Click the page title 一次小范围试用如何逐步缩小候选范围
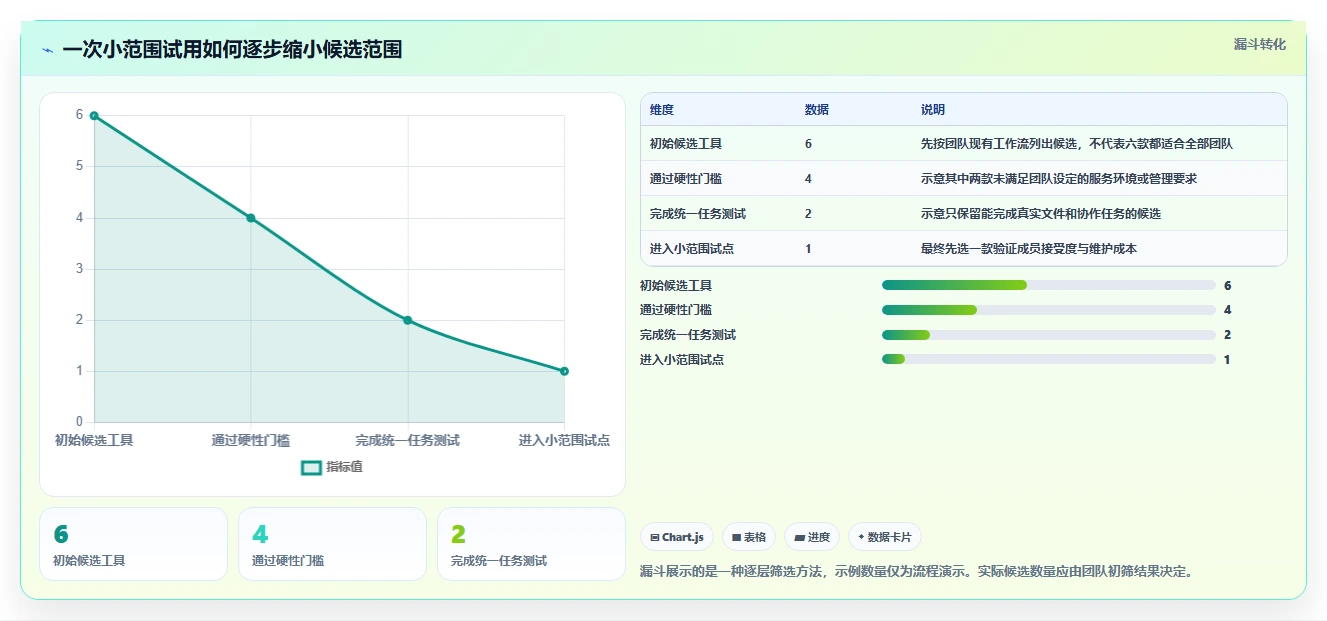The height and width of the screenshot is (621, 1327). click(x=232, y=50)
